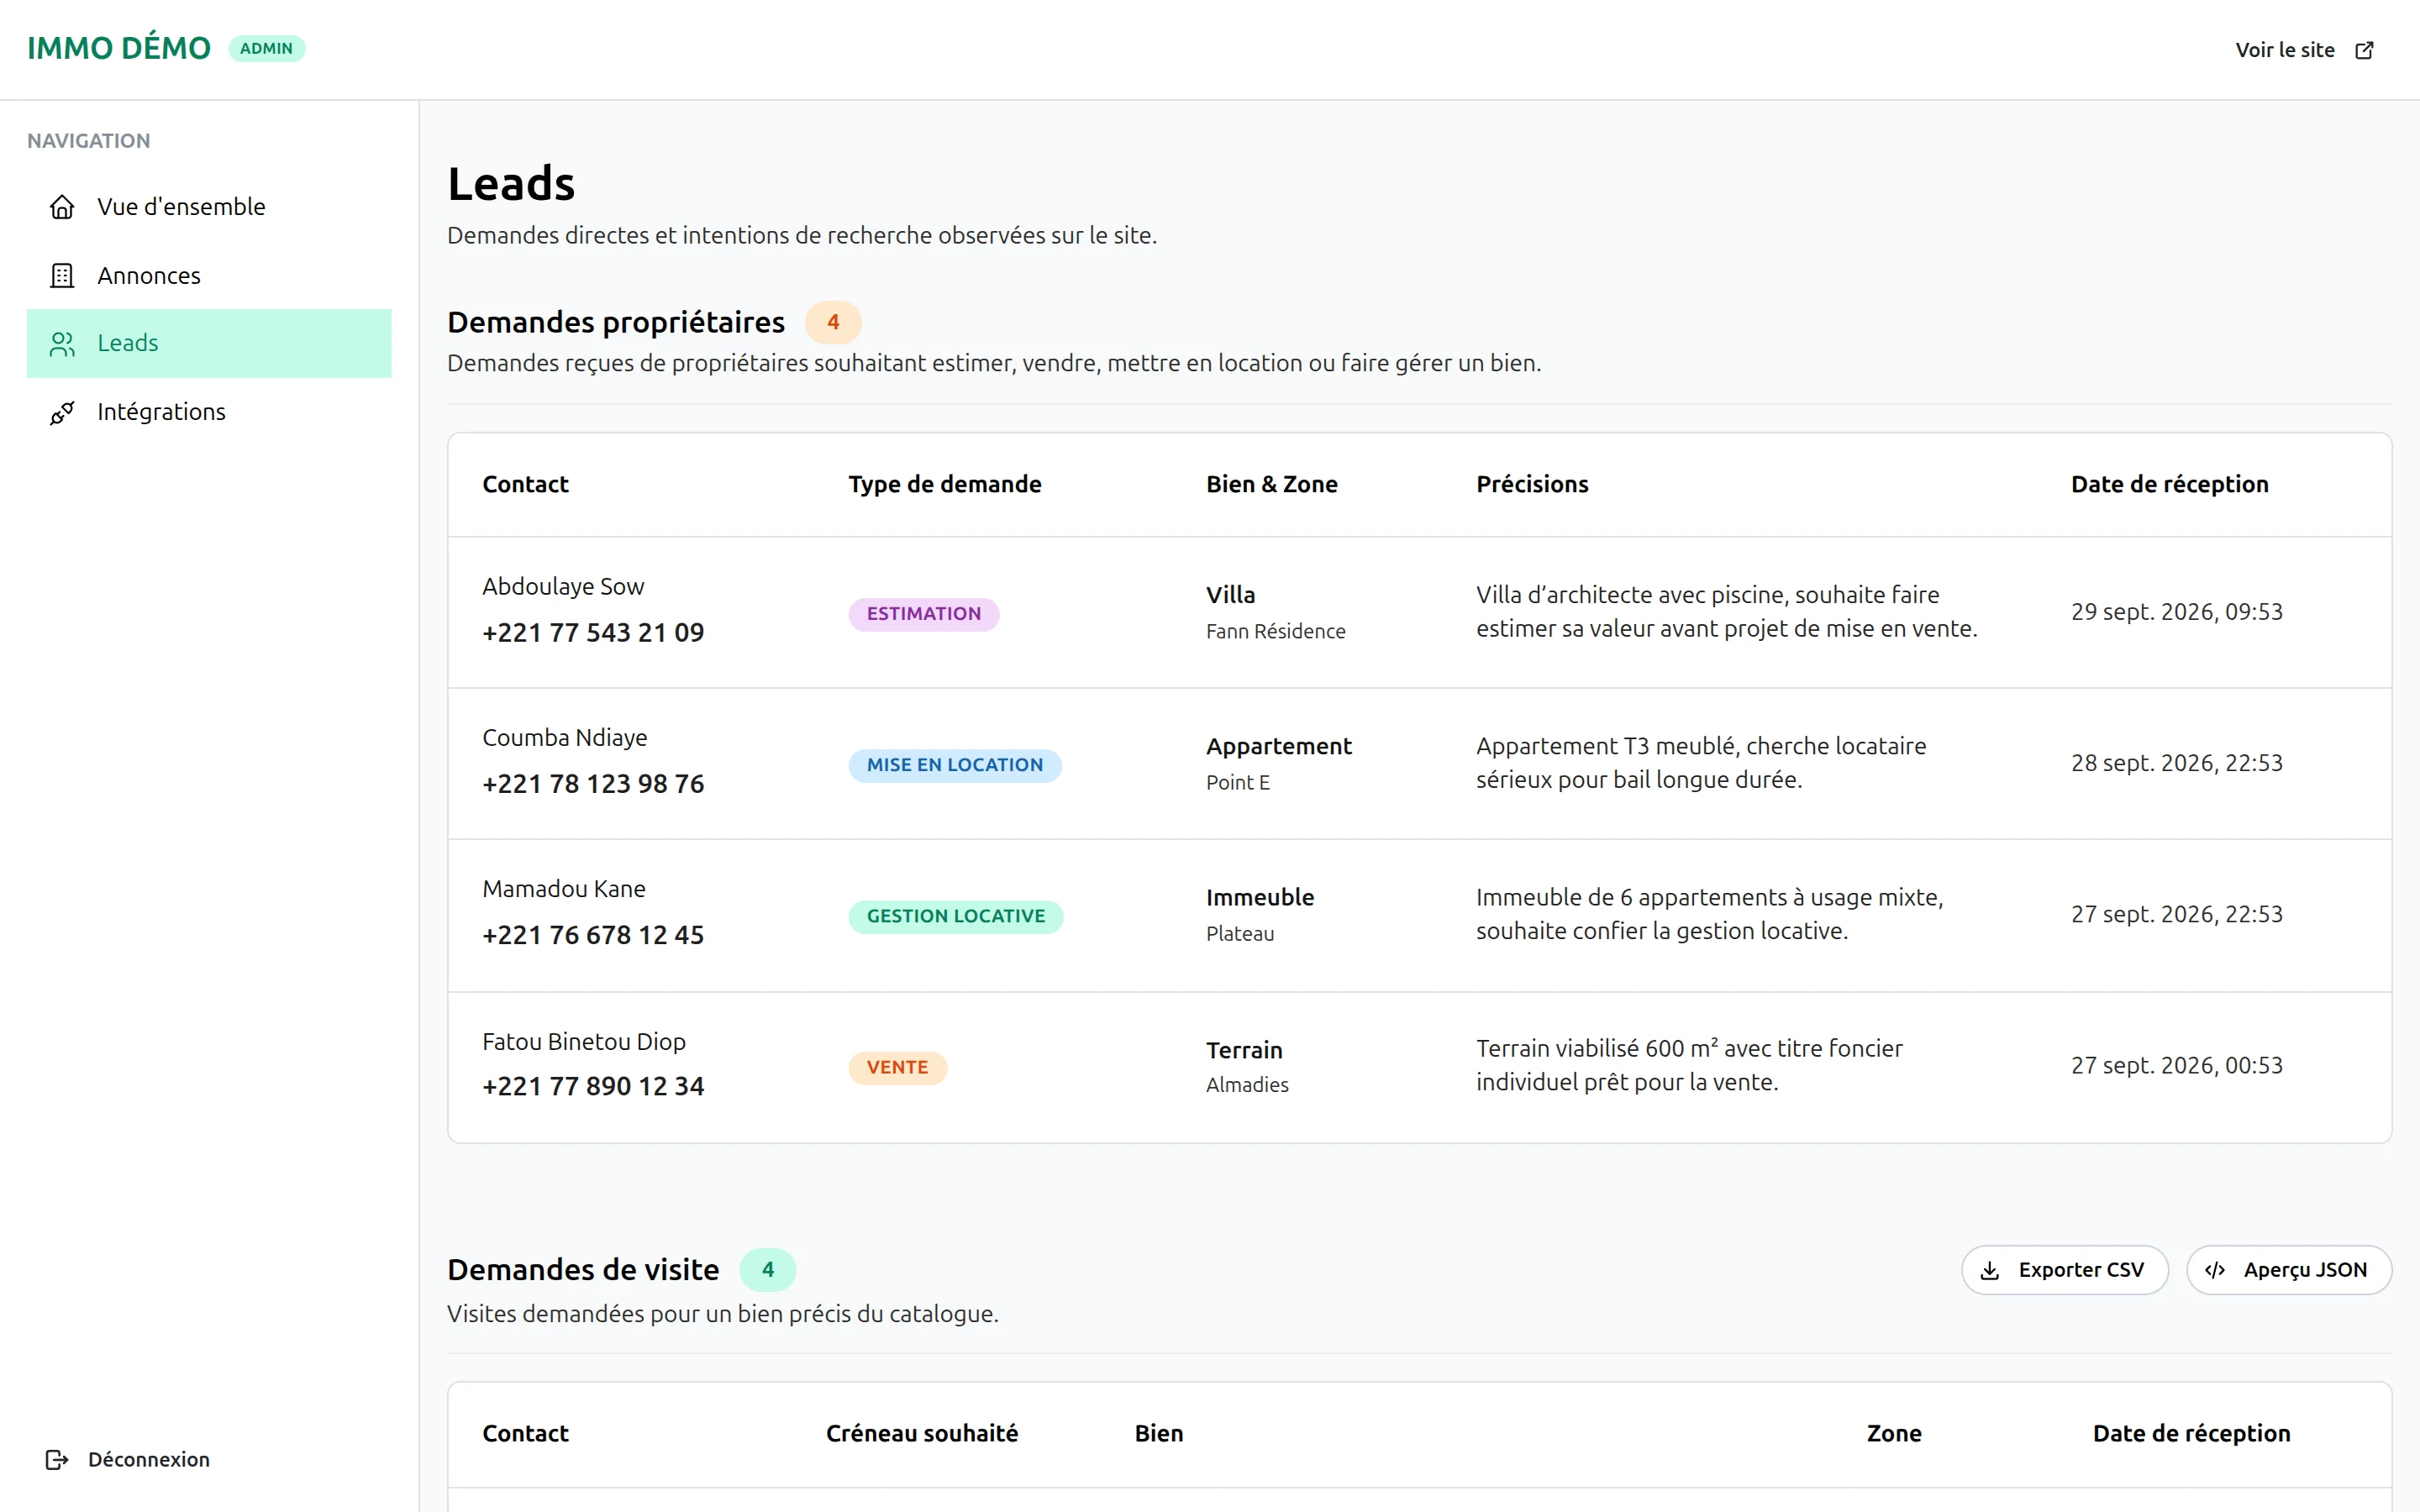The height and width of the screenshot is (1512, 2420).
Task: Click the external link icon beside Voir le site
Action: 2364,50
